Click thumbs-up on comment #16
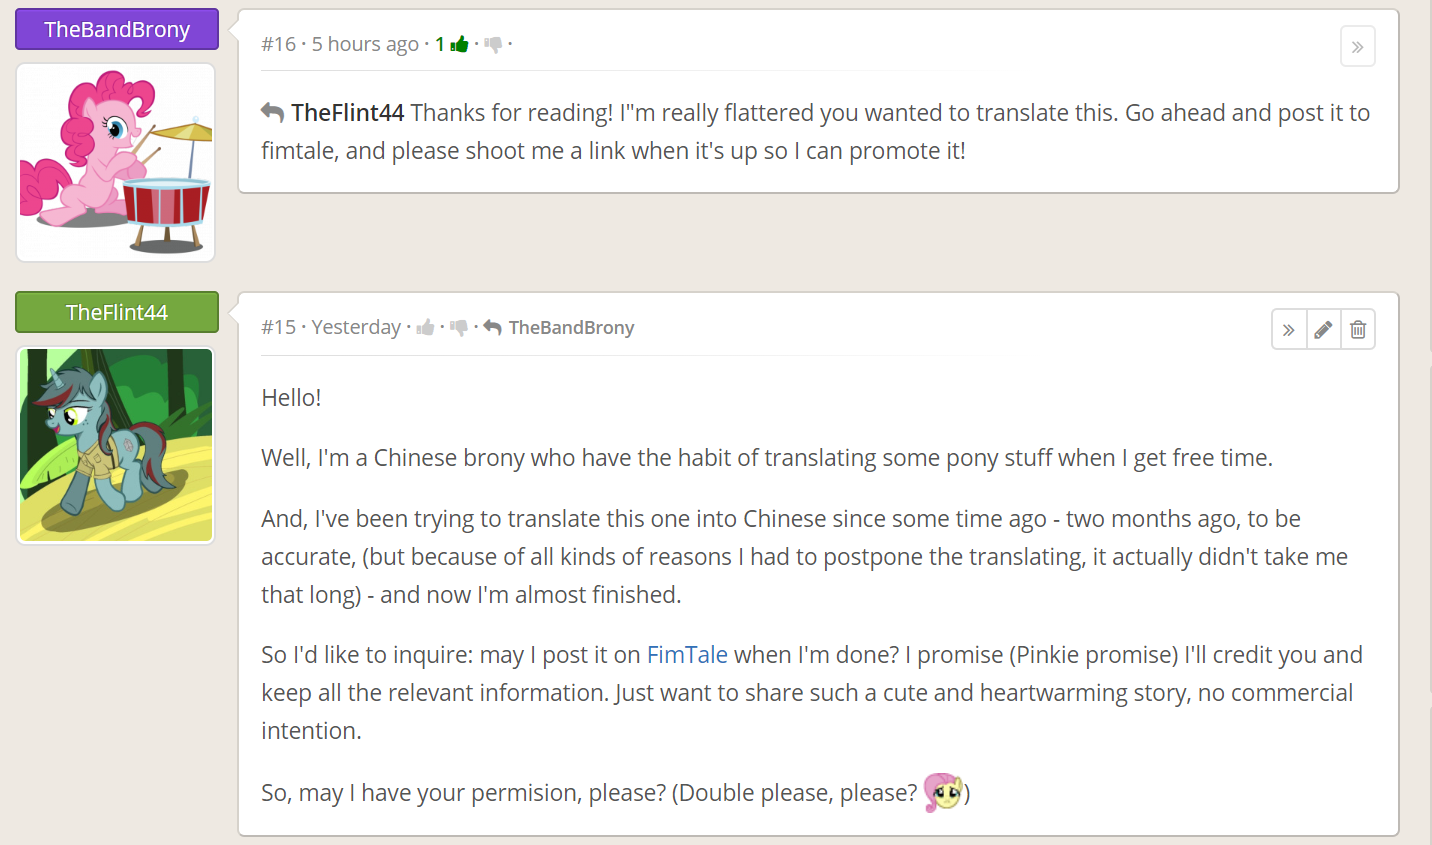This screenshot has width=1432, height=845. [459, 44]
